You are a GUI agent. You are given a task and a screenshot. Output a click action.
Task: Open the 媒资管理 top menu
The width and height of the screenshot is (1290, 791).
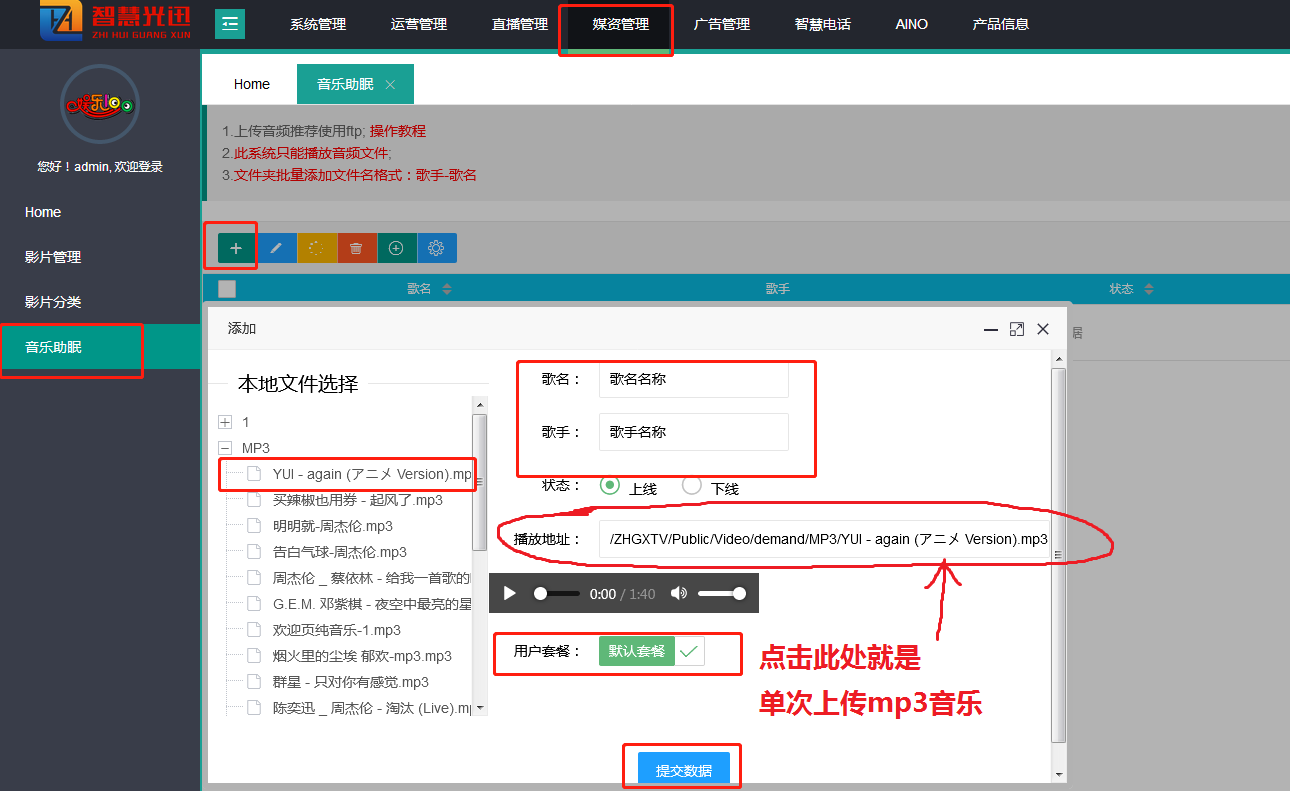point(621,24)
